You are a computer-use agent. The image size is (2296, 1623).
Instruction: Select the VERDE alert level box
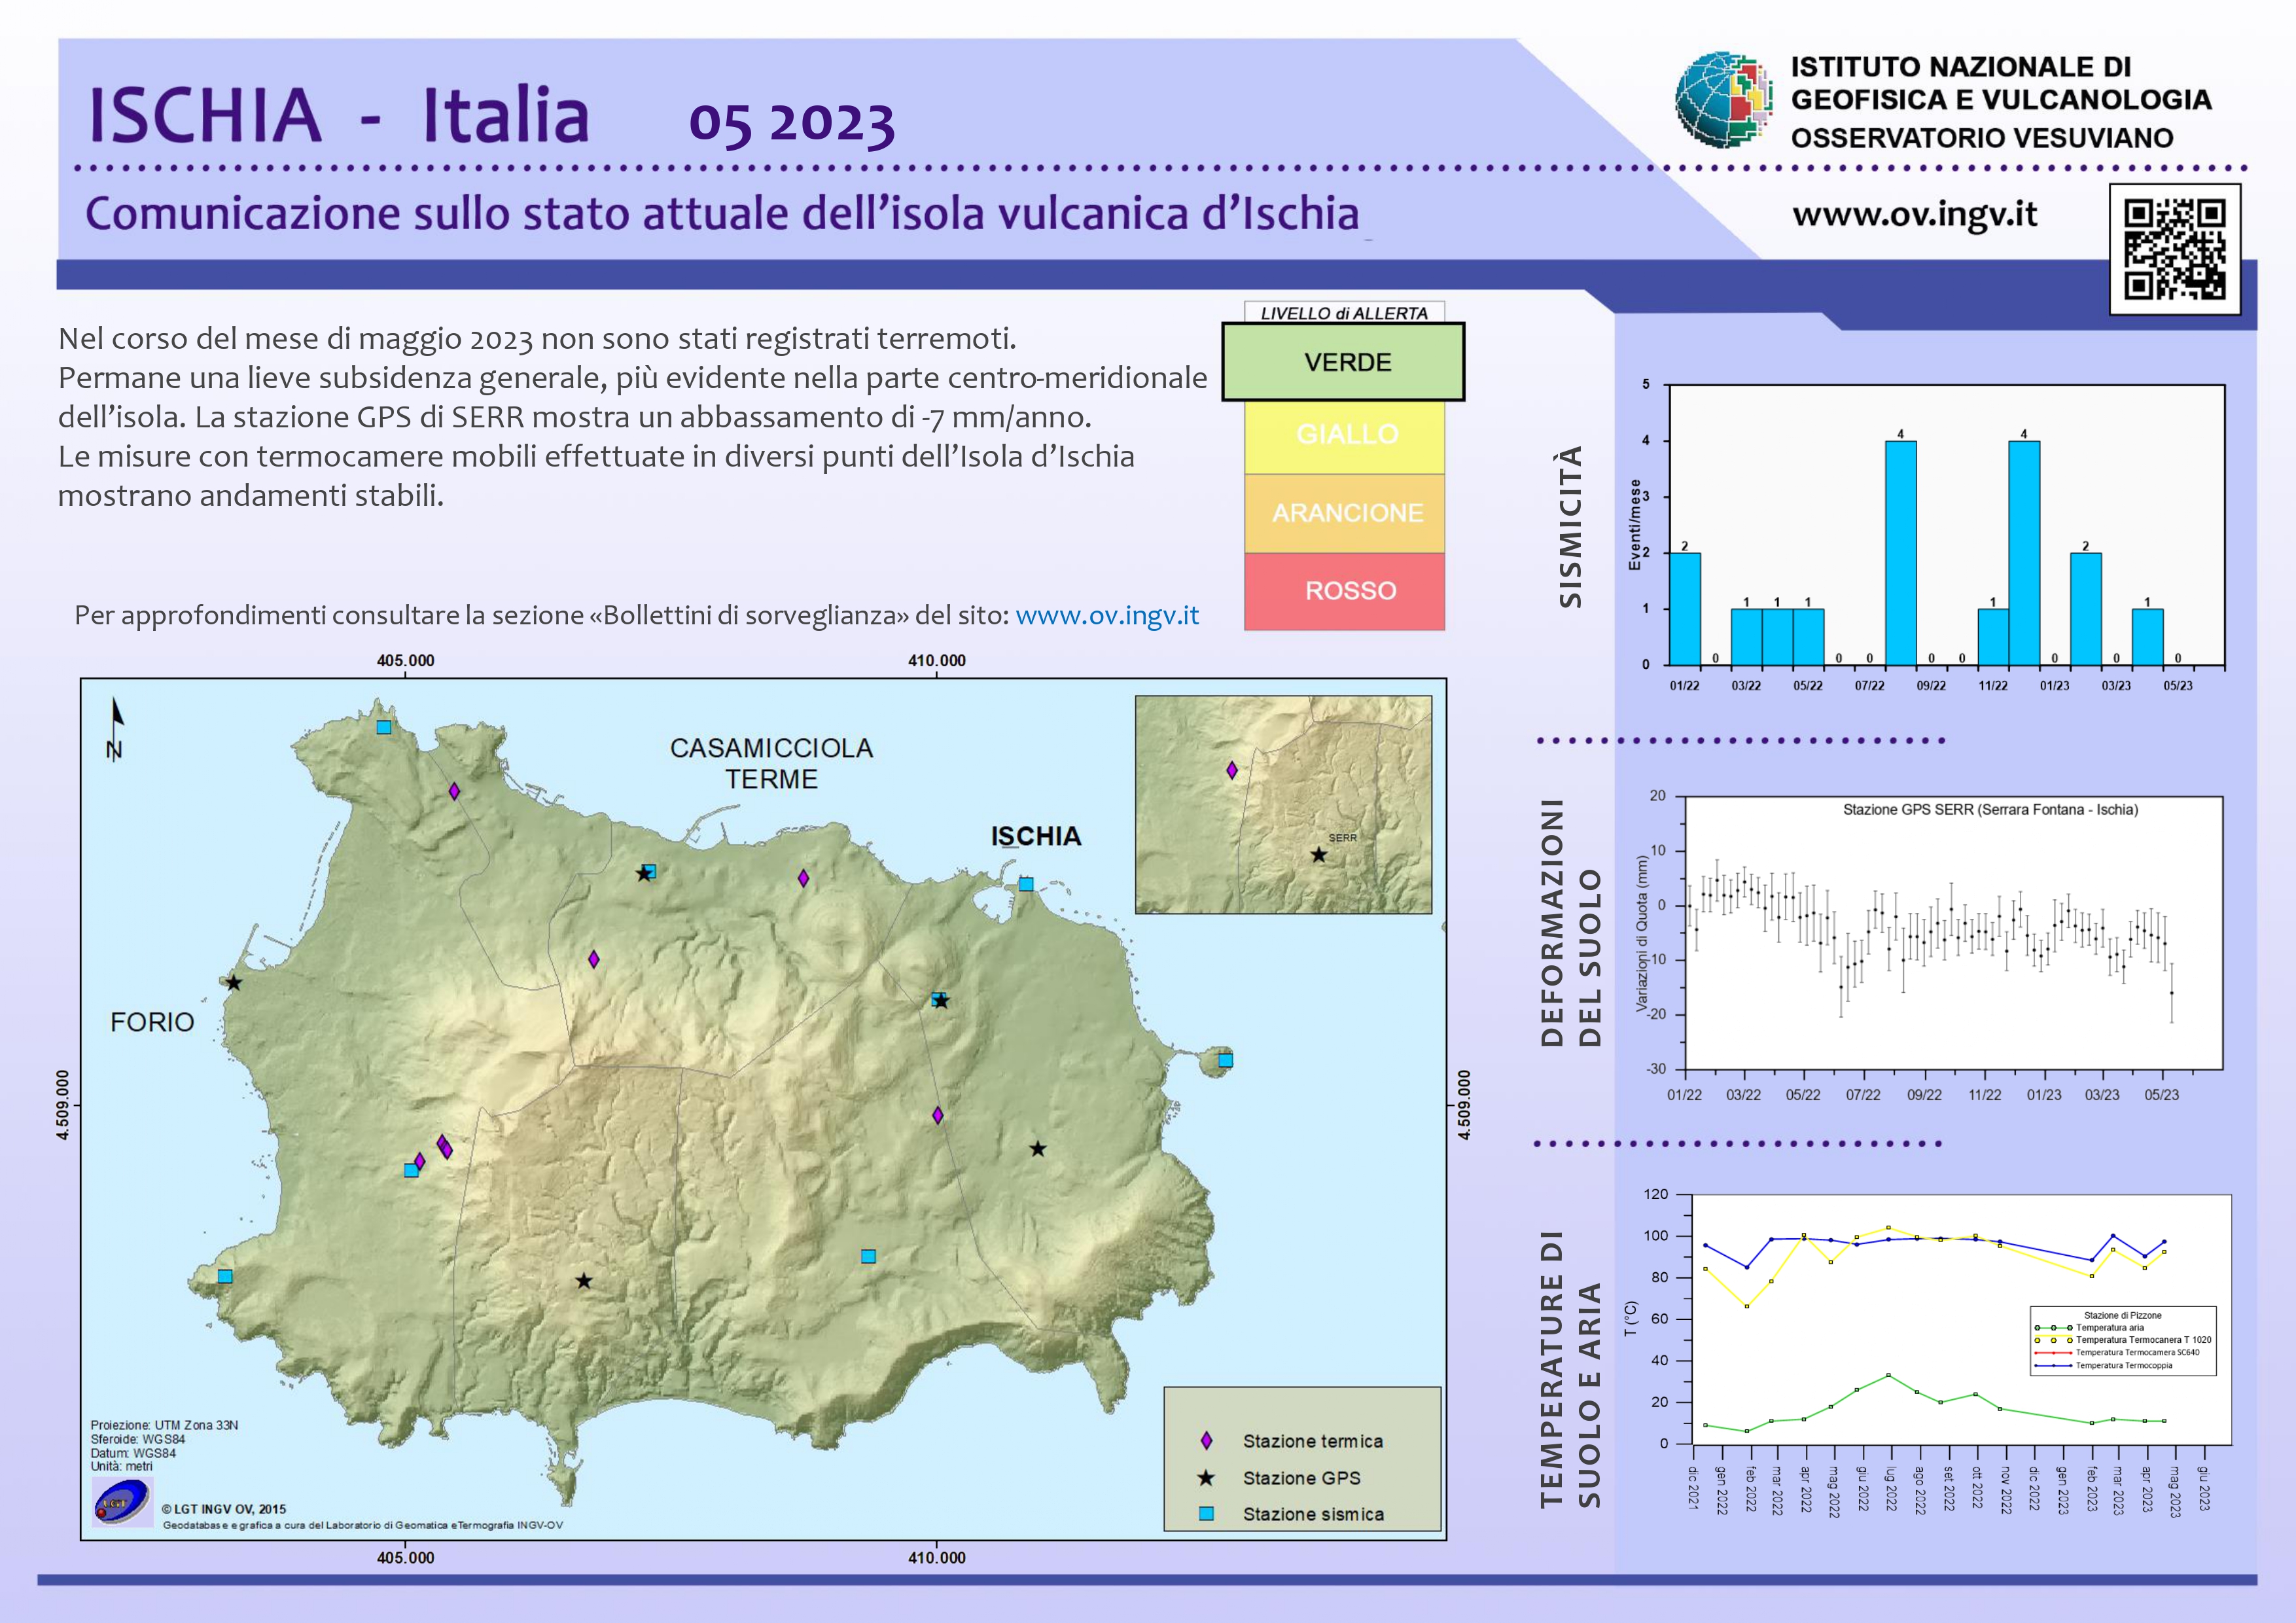coord(1343,362)
